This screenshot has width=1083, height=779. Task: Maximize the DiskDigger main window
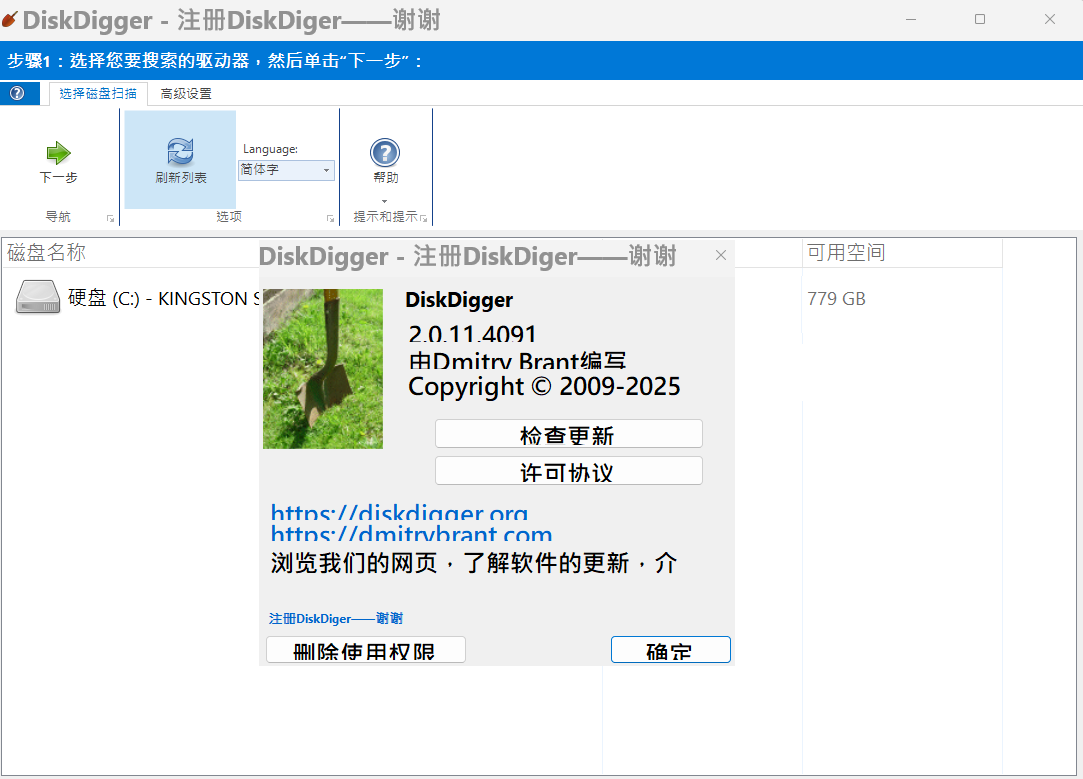(979, 19)
